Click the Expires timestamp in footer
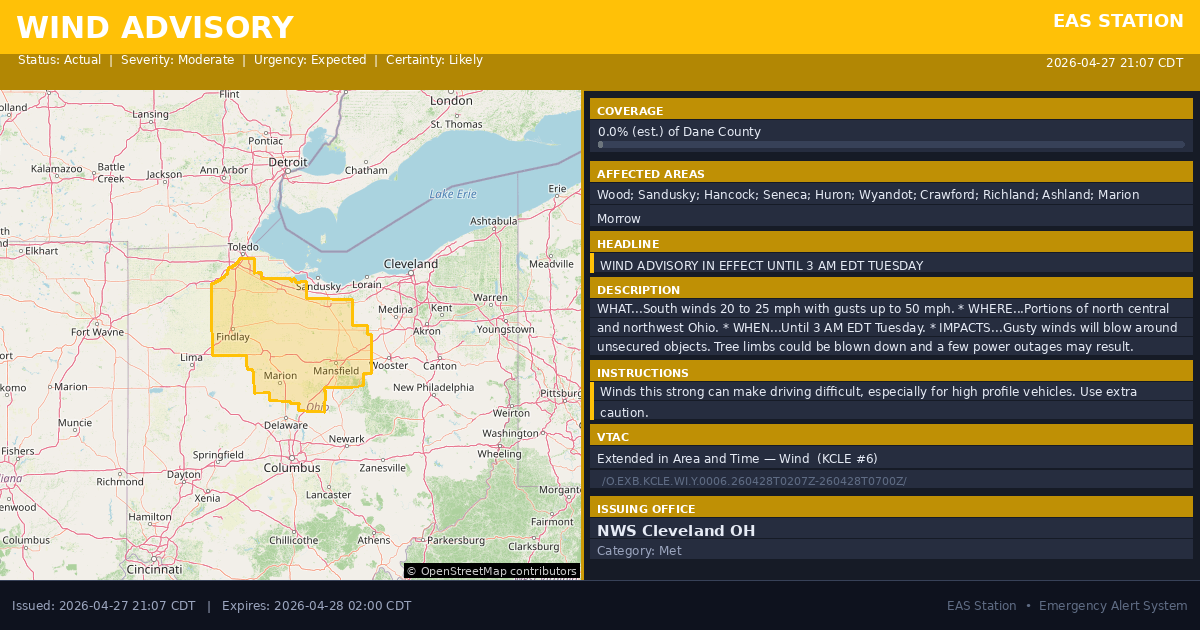The width and height of the screenshot is (1200, 630). (x=316, y=606)
